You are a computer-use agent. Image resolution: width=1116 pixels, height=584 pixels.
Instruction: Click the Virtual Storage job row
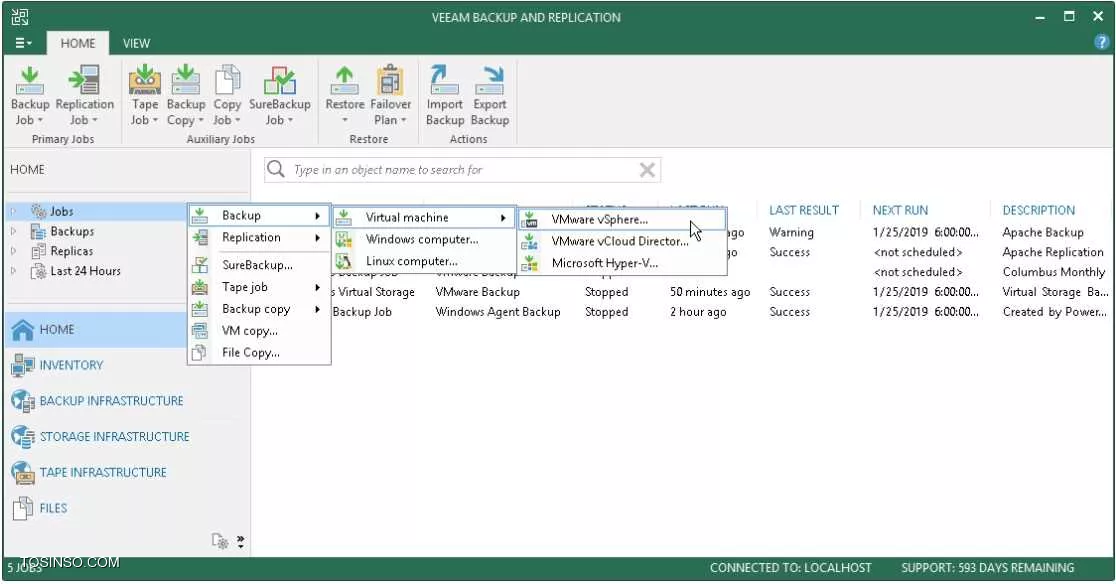[x=720, y=292]
